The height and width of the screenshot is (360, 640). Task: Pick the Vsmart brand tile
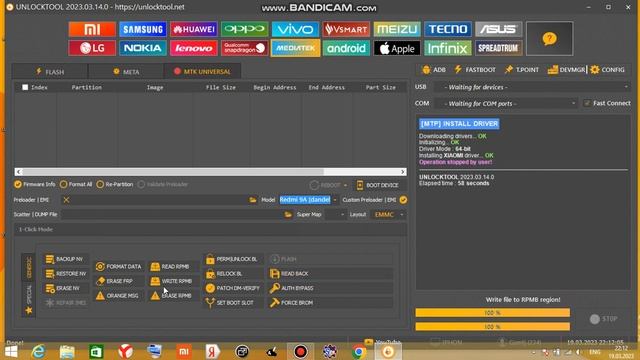[346, 29]
